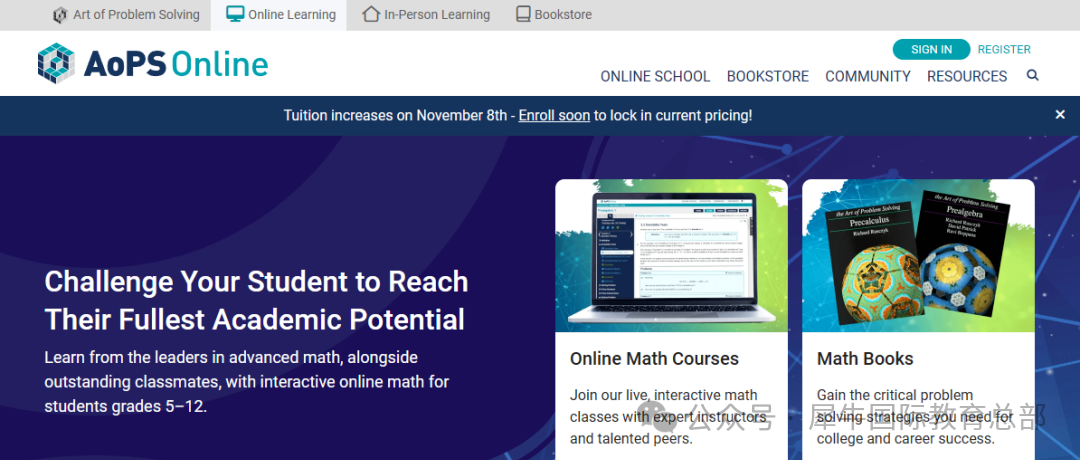Open the RESOURCES menu

967,76
